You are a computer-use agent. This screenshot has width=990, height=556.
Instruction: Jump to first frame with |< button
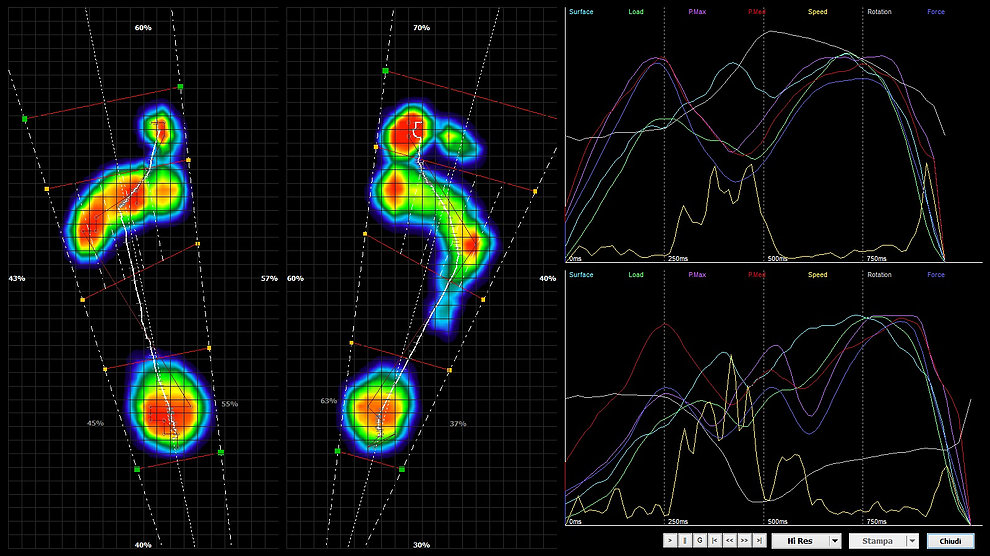tap(715, 541)
